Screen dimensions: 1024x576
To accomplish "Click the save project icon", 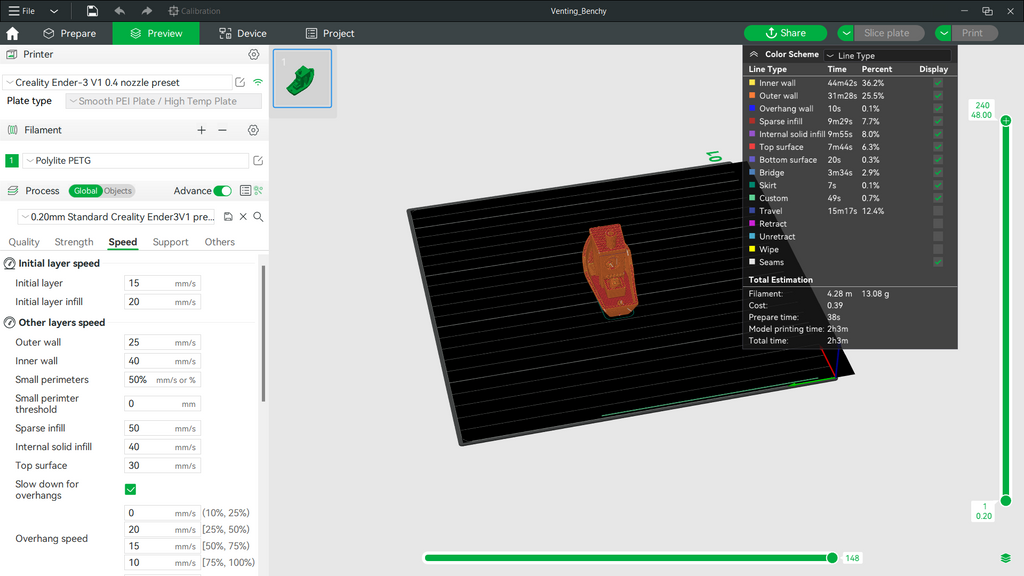I will pyautogui.click(x=92, y=10).
